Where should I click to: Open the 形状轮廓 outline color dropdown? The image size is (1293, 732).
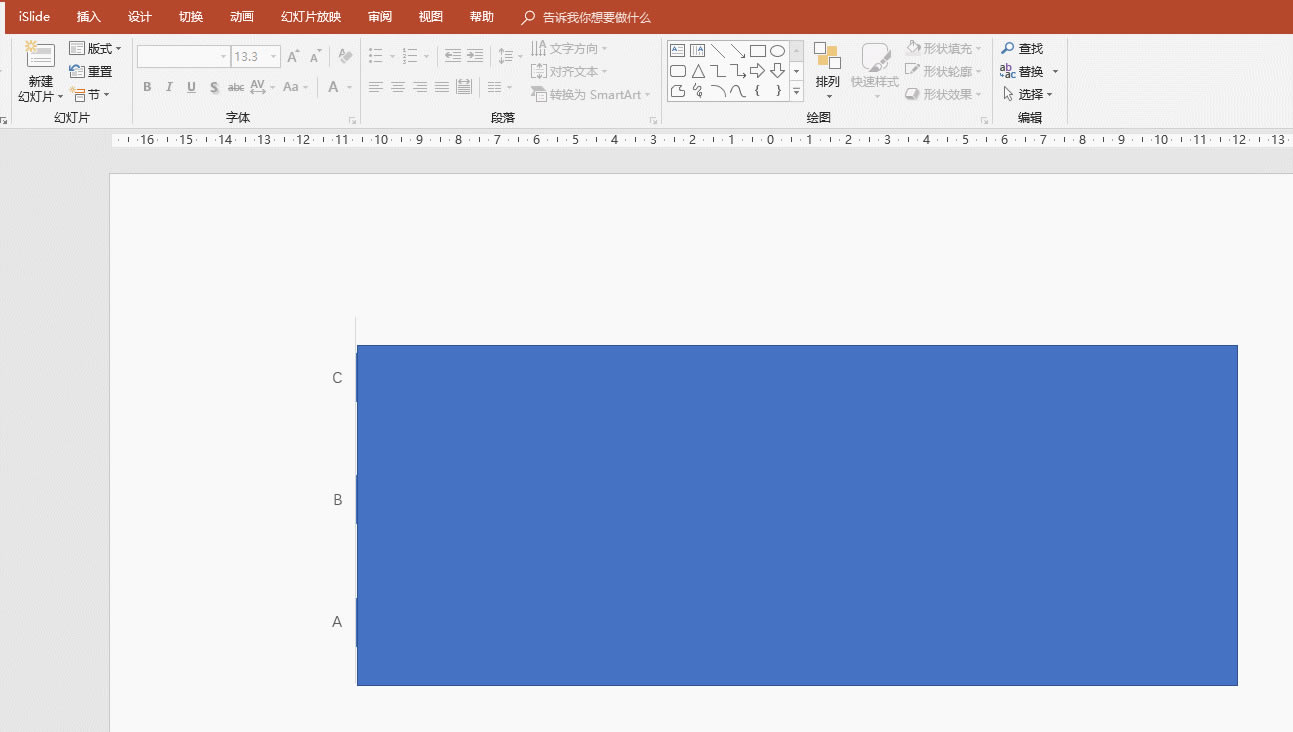tap(944, 71)
